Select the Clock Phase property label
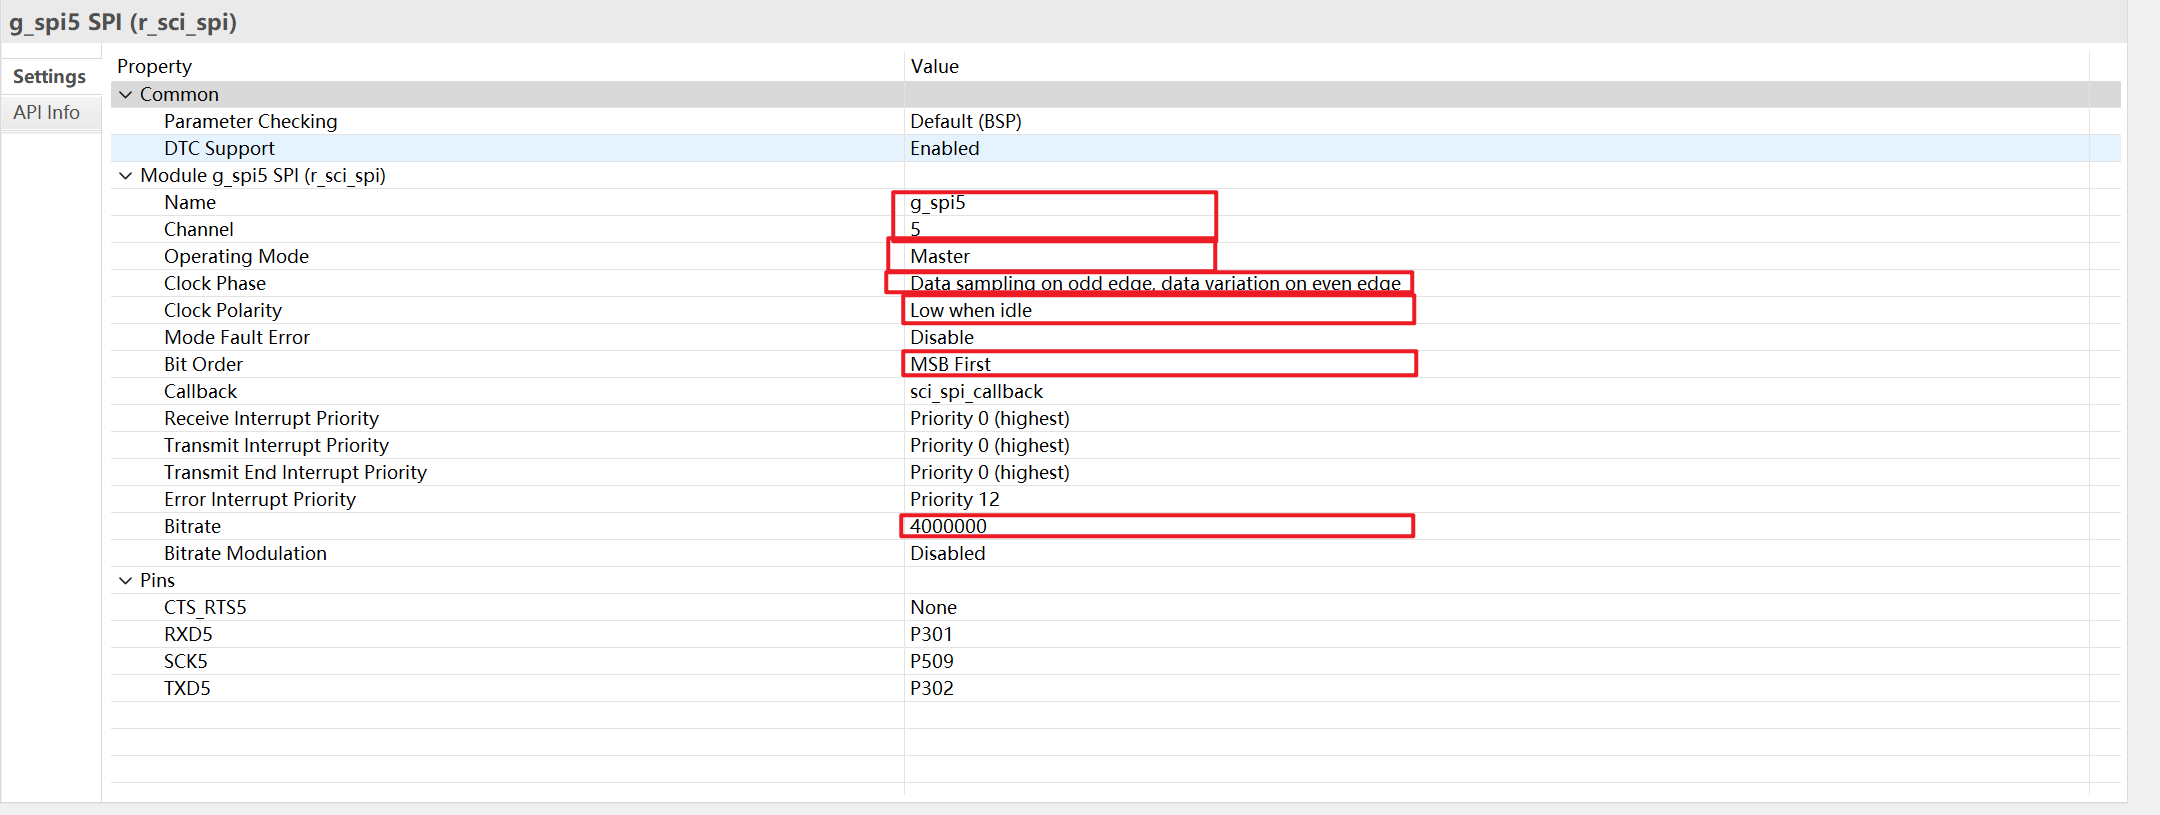The height and width of the screenshot is (815, 2160). point(215,284)
